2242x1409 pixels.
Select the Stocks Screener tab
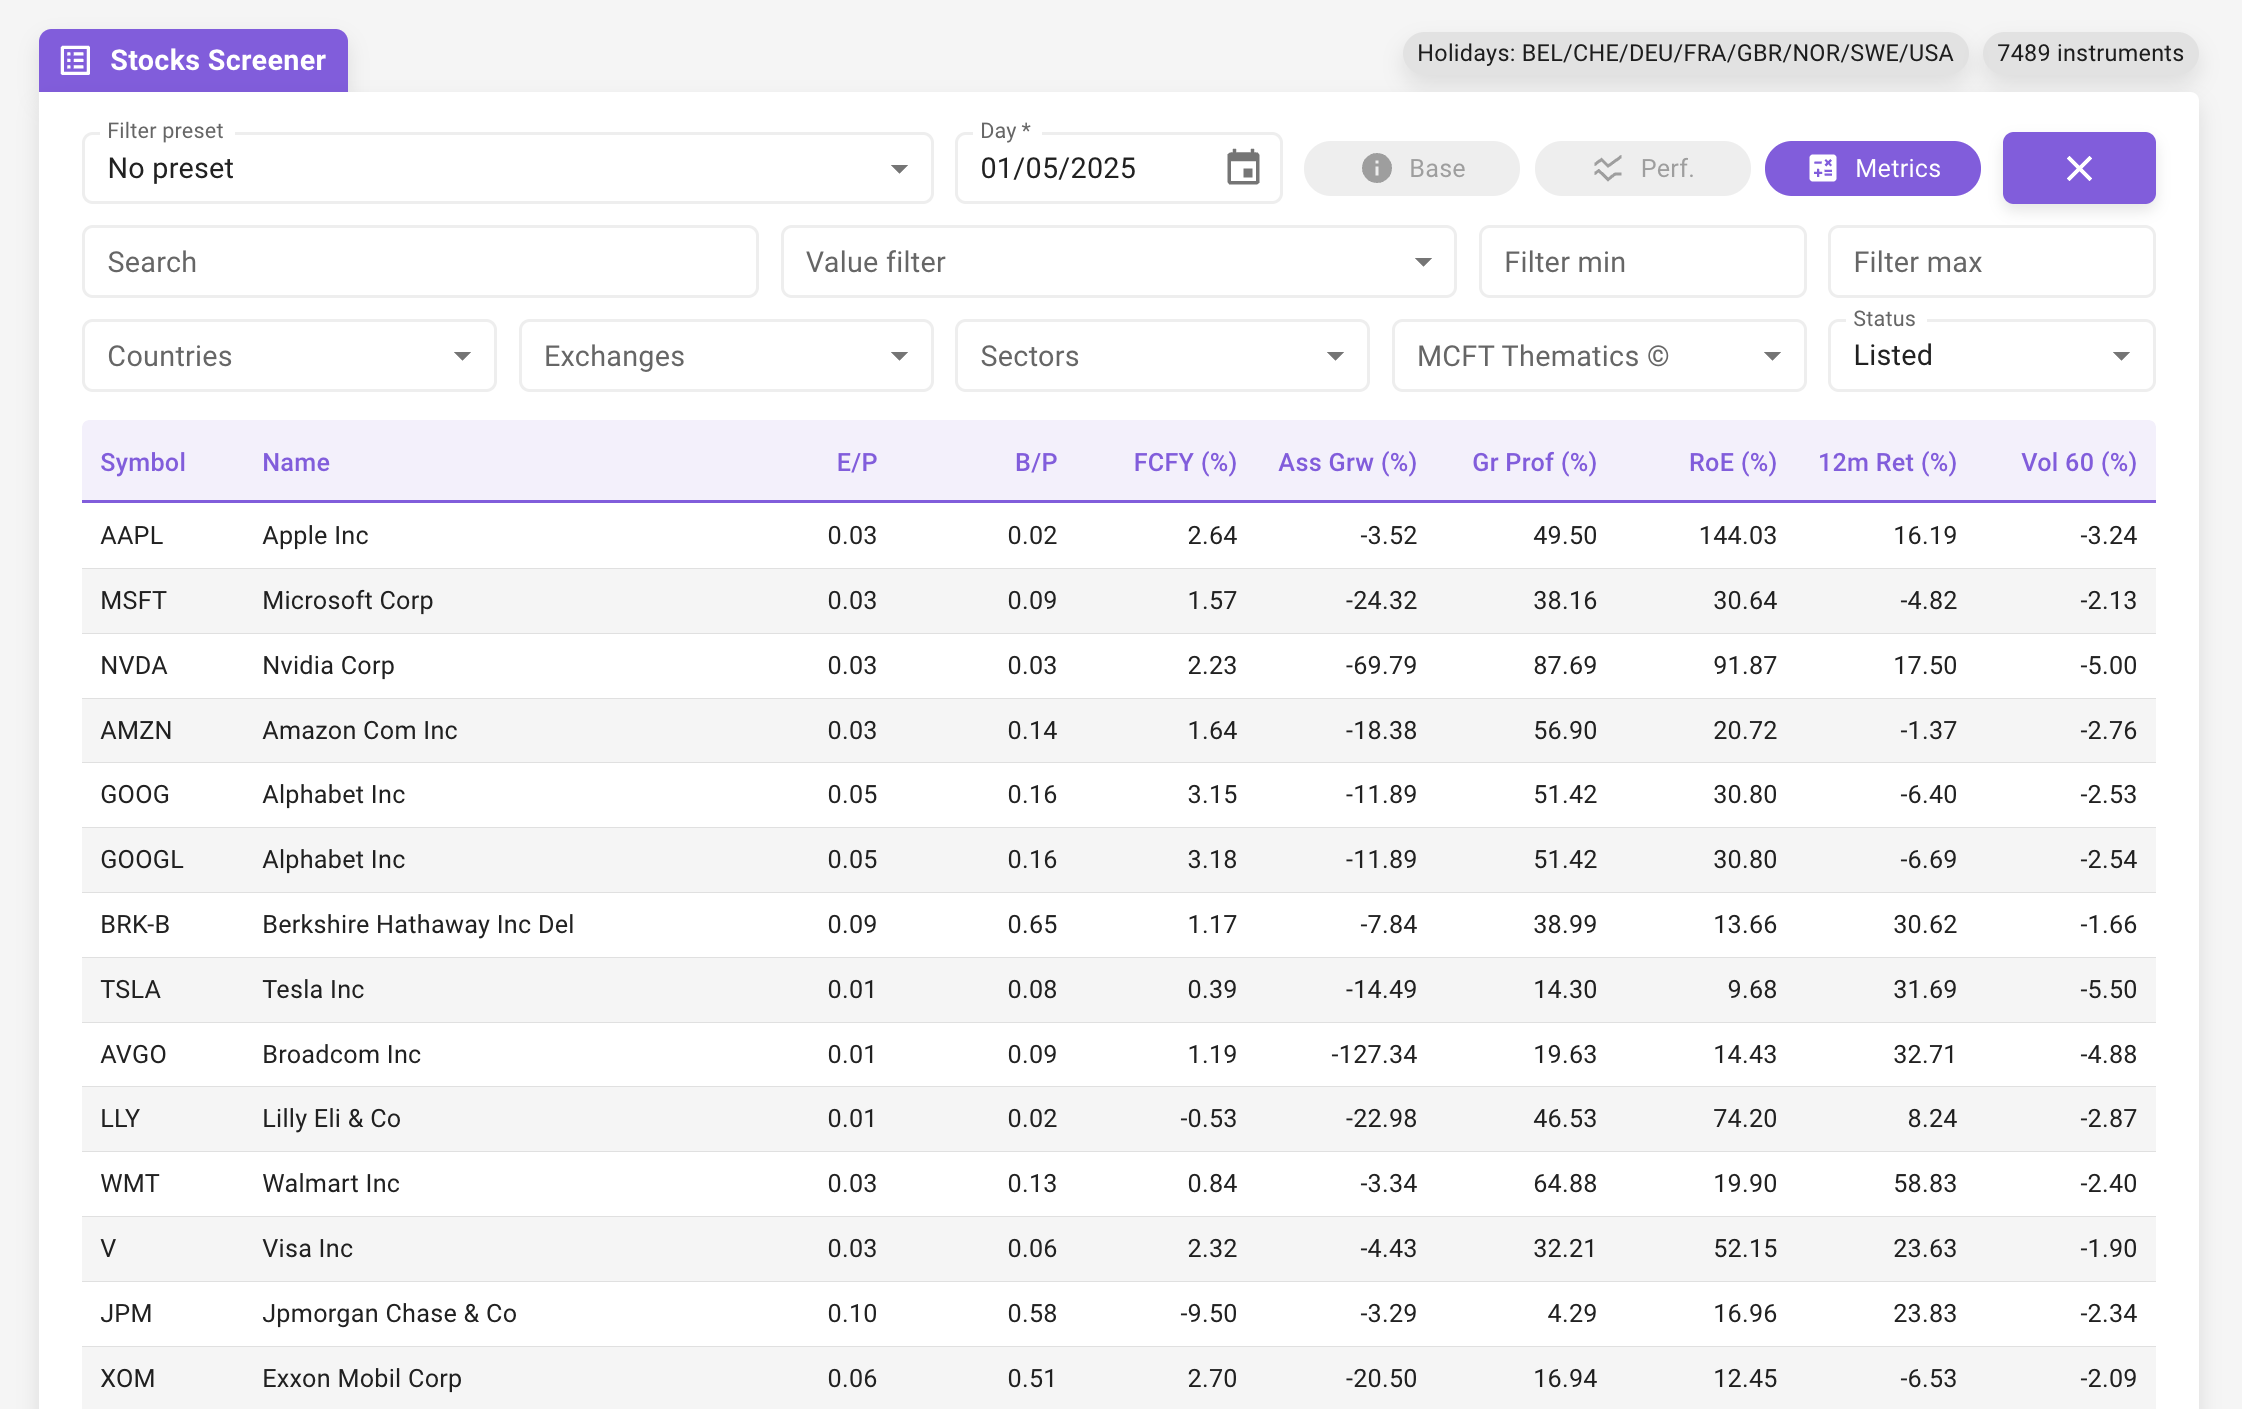(x=193, y=60)
